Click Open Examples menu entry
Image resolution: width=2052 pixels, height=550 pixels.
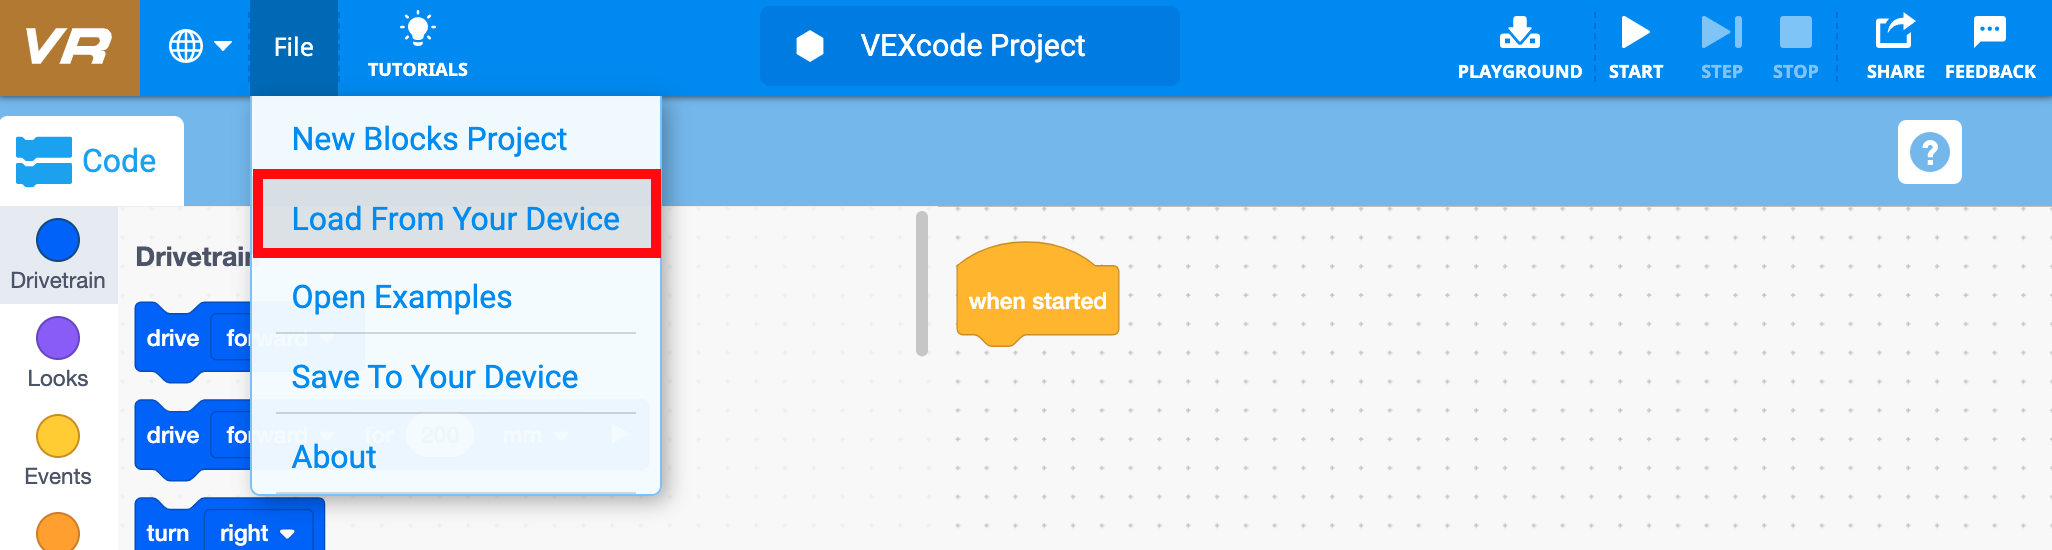point(401,297)
